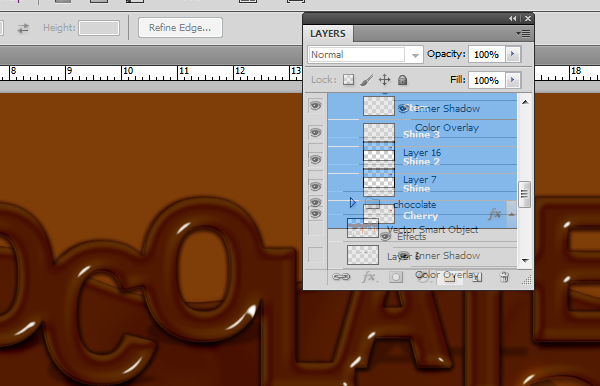The width and height of the screenshot is (600, 386).
Task: Swap width and height arrows icon
Action: click(x=23, y=28)
